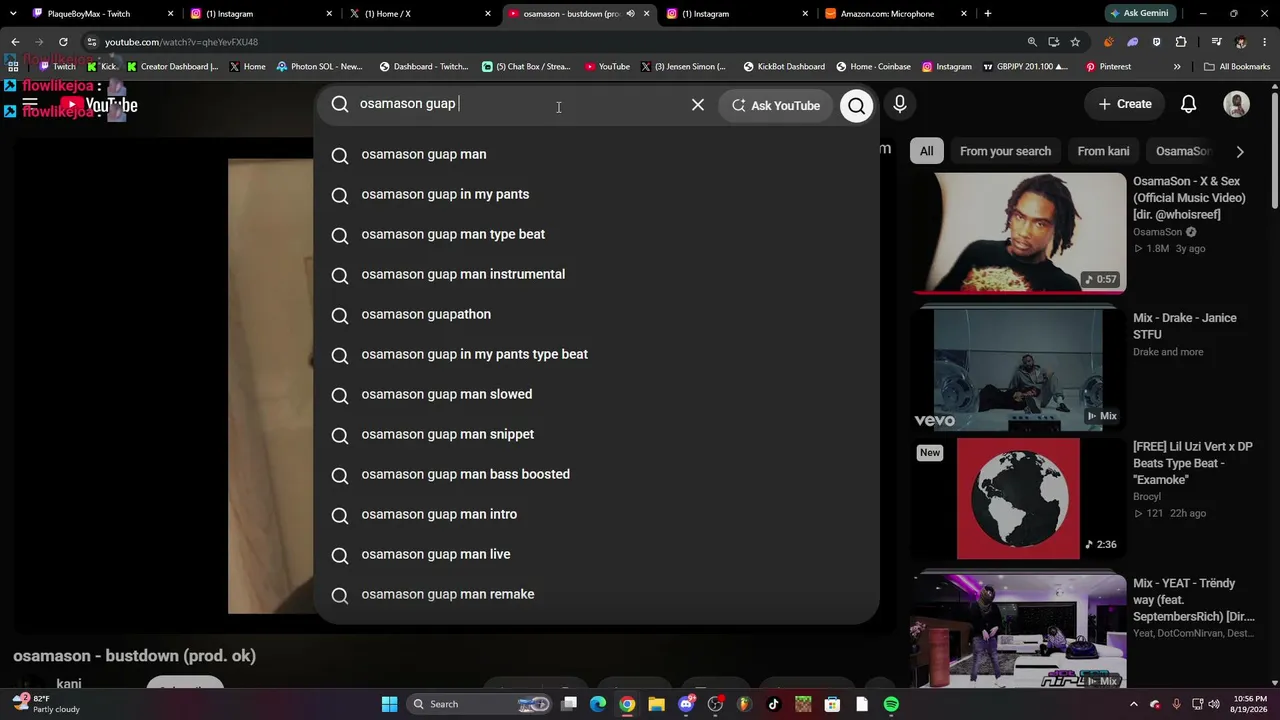Open the Photon SOL bookmark
The width and height of the screenshot is (1280, 720).
tap(320, 67)
